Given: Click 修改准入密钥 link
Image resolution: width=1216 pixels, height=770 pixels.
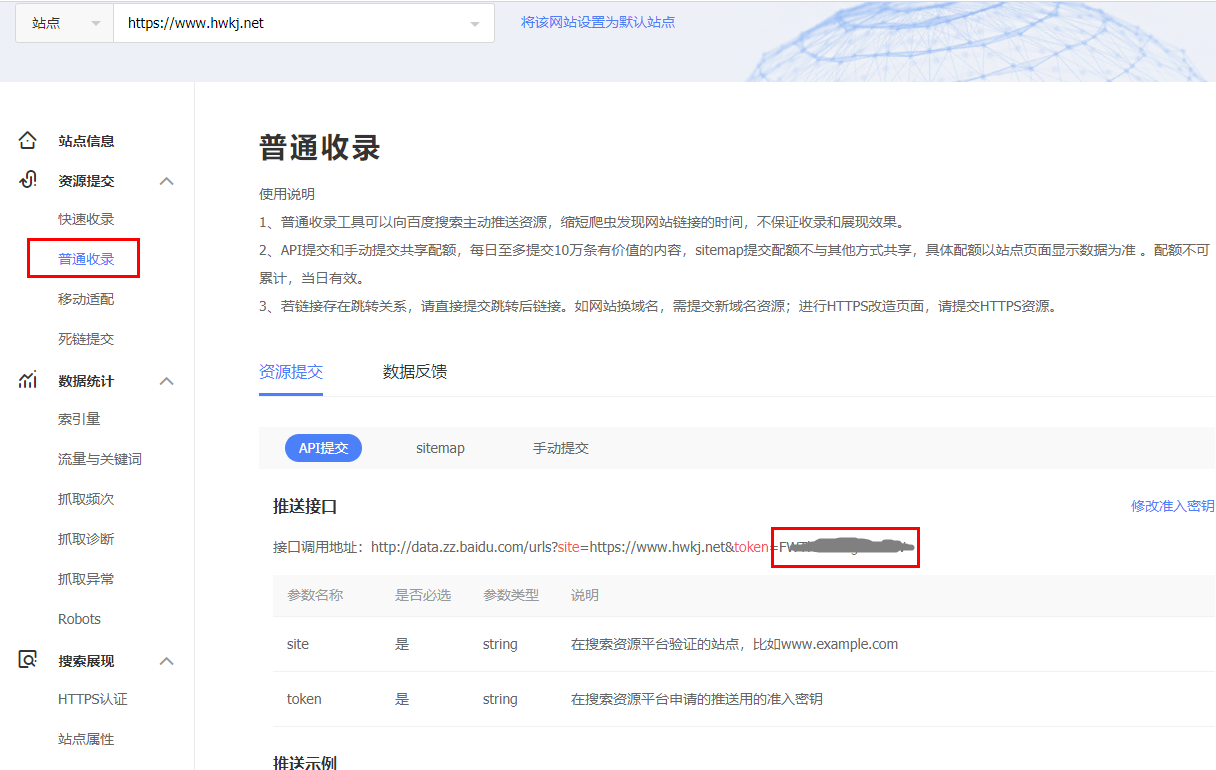Looking at the screenshot, I should pos(1173,506).
